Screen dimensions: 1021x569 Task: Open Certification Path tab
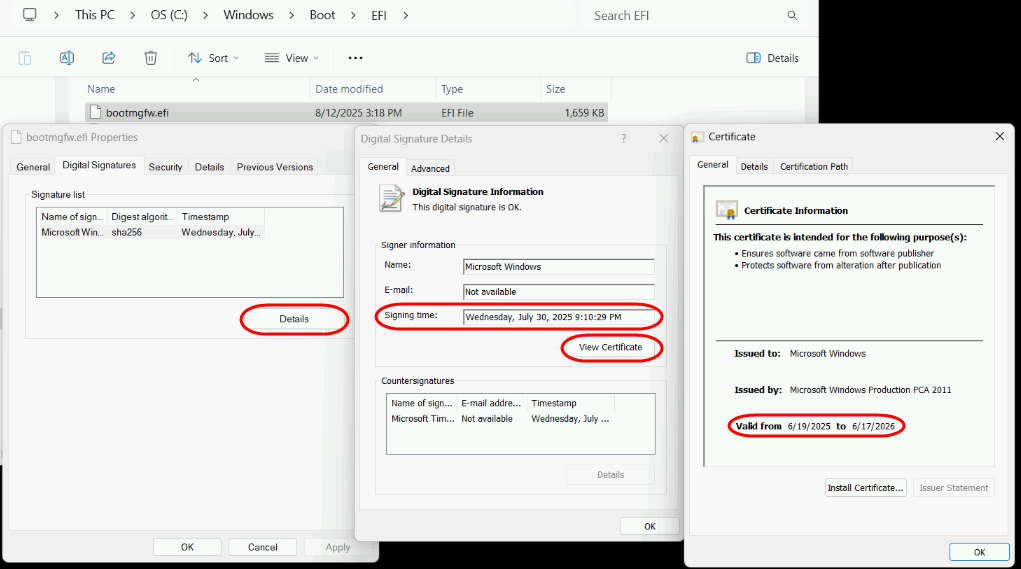tap(814, 166)
